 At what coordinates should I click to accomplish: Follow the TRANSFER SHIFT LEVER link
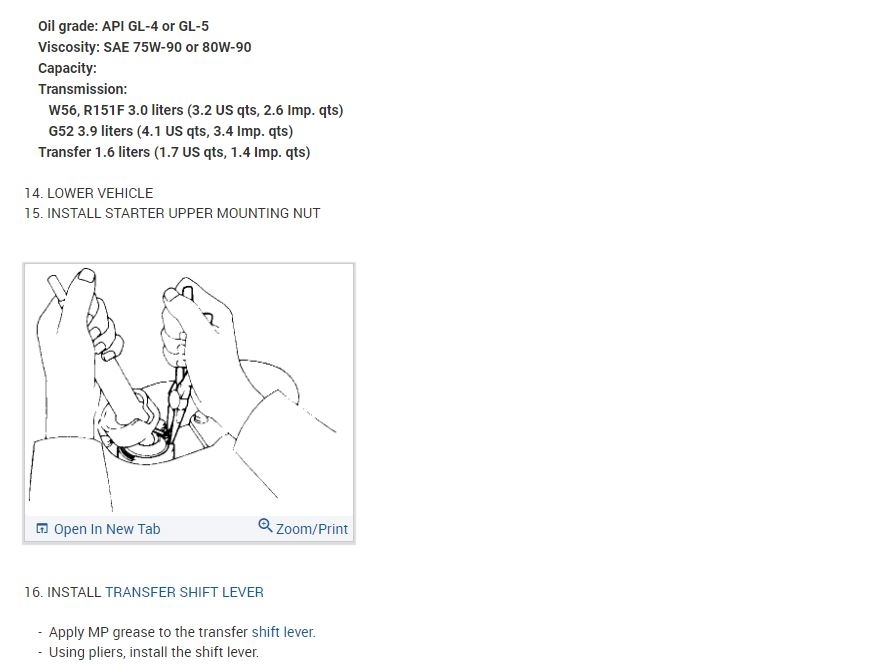pos(184,592)
